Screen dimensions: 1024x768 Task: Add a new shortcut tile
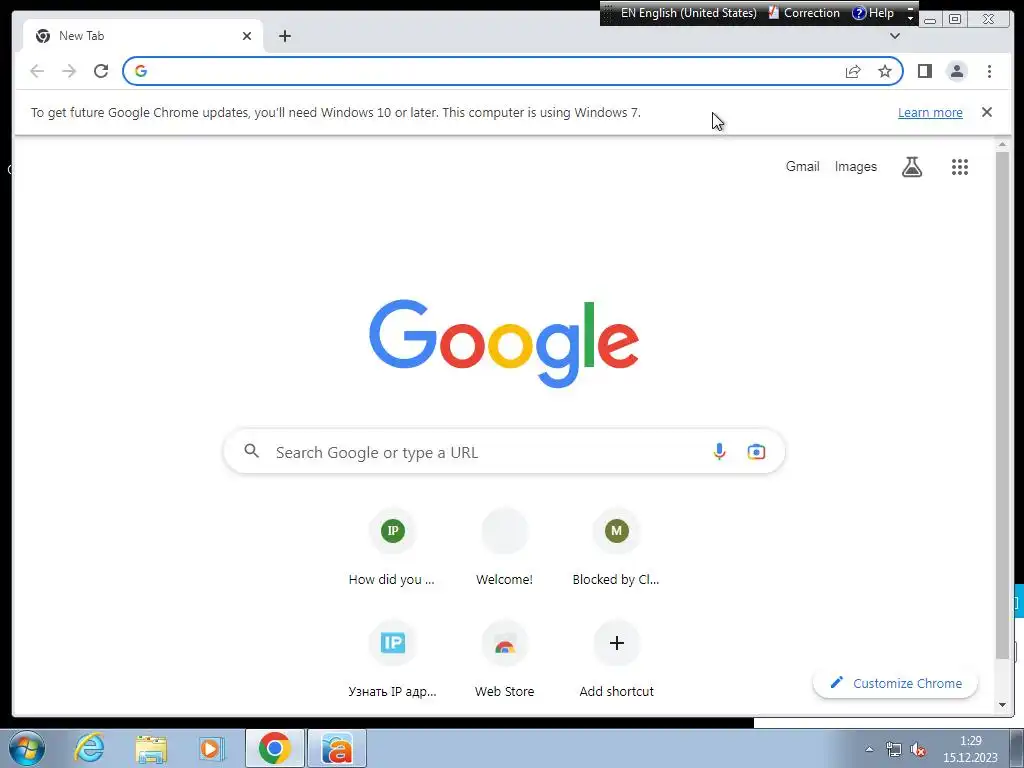click(x=616, y=660)
